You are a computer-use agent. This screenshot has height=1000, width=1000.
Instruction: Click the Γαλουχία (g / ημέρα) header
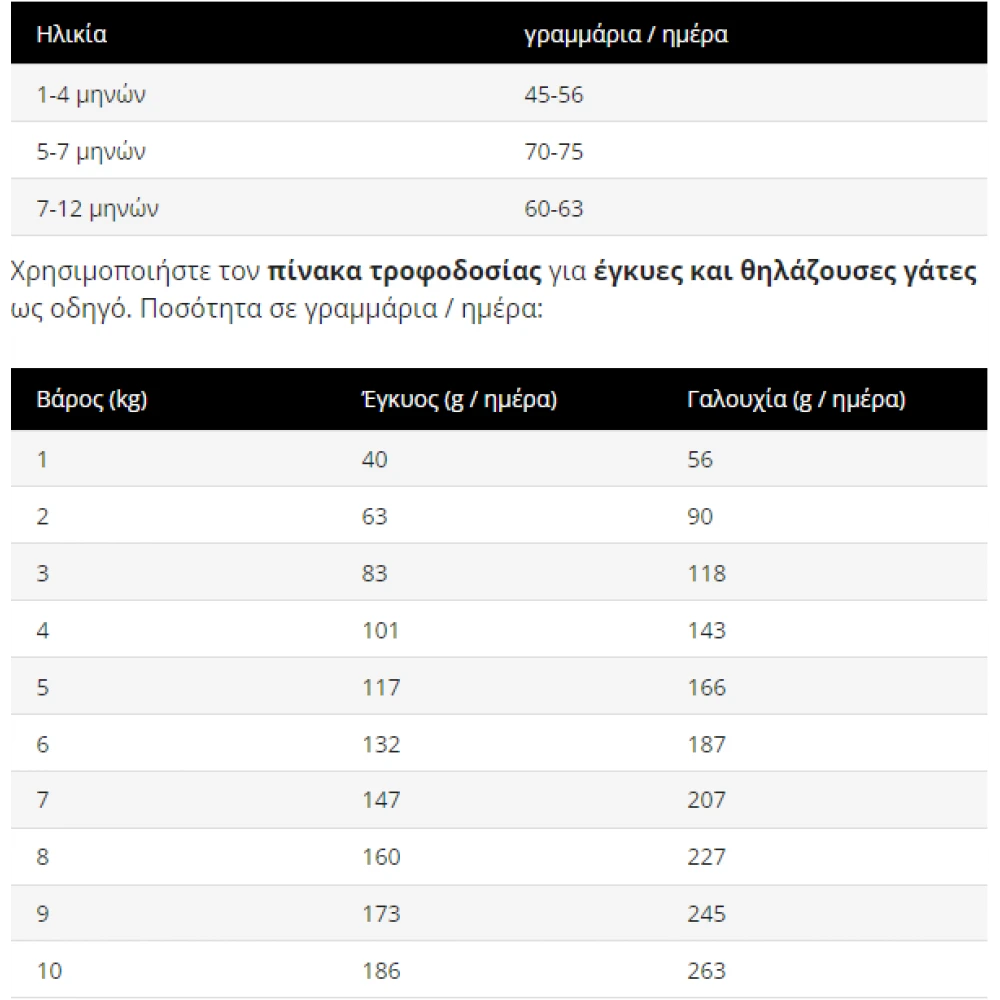(796, 400)
